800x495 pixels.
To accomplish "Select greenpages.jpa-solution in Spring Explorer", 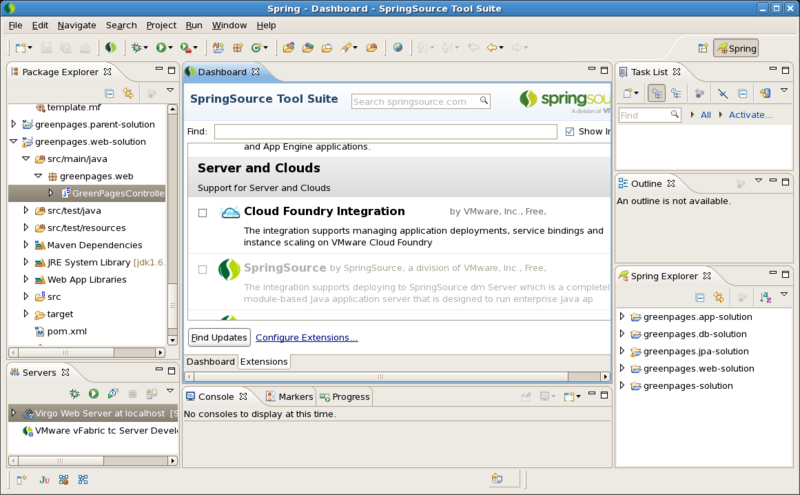I will click(x=696, y=351).
